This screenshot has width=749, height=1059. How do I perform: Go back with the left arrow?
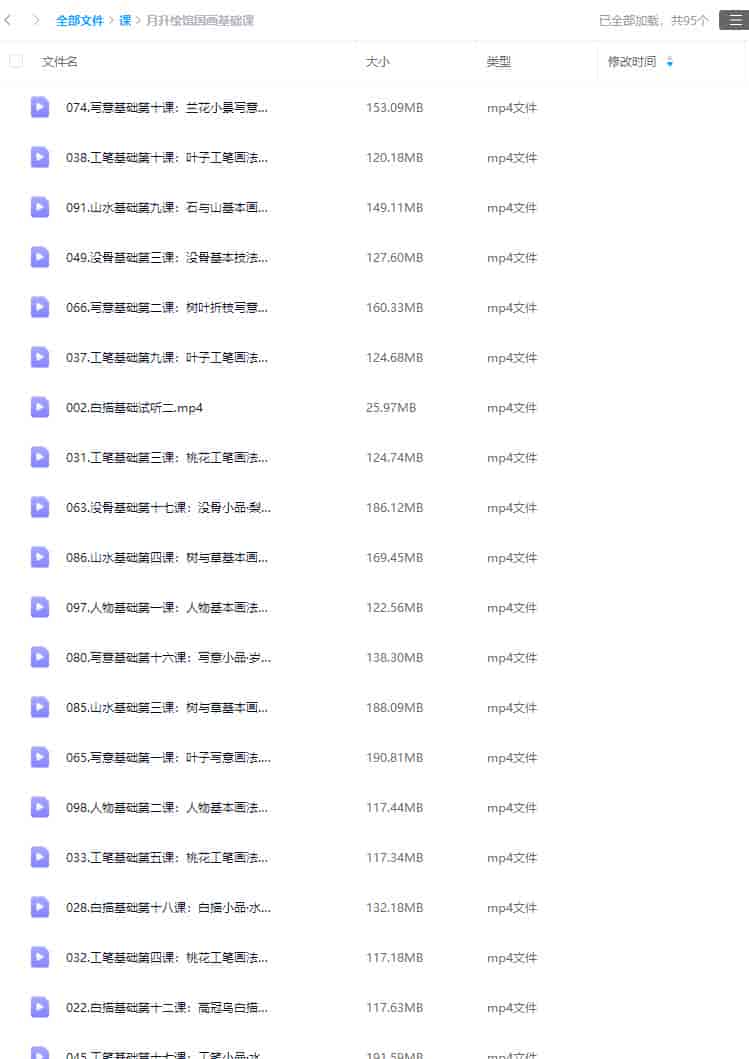click(8, 20)
